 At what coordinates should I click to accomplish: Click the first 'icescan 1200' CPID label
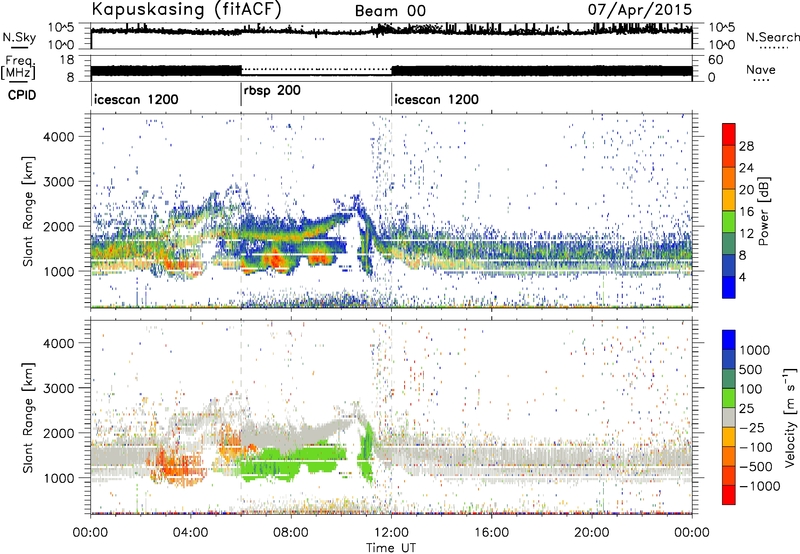[136, 99]
